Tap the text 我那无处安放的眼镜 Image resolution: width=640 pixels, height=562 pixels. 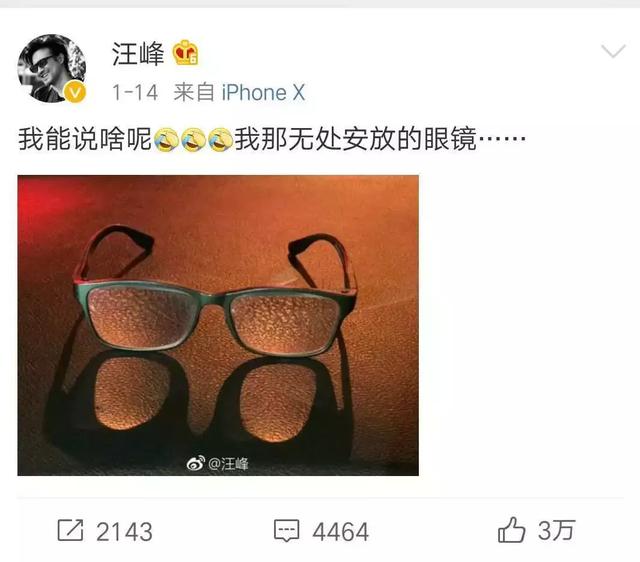point(356,139)
